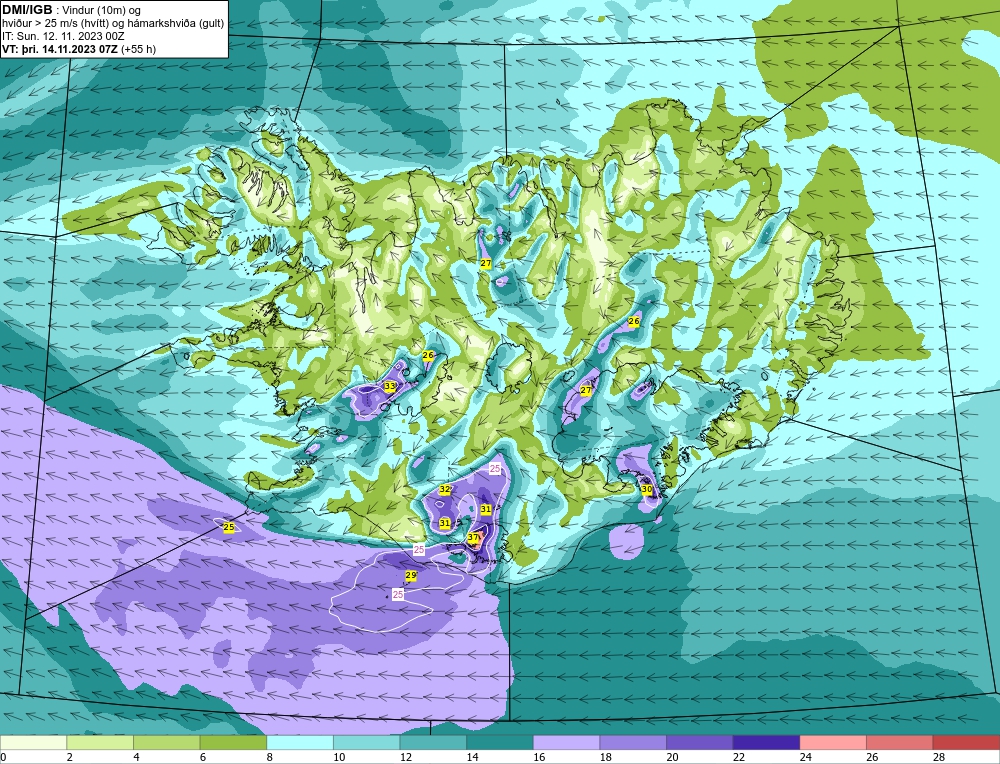Select the light cyan 8–10 m/s legend swatch

point(300,742)
